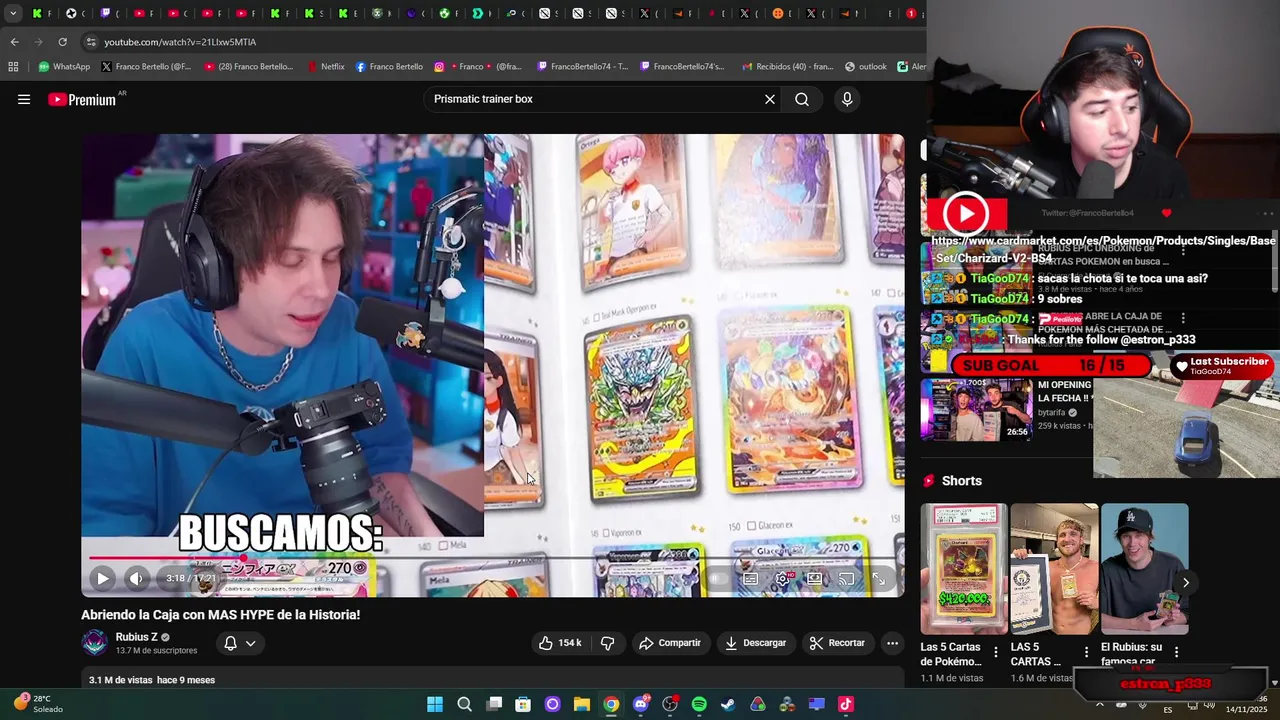This screenshot has width=1280, height=720.
Task: Focus the youtube.com address bar
Action: [500, 42]
